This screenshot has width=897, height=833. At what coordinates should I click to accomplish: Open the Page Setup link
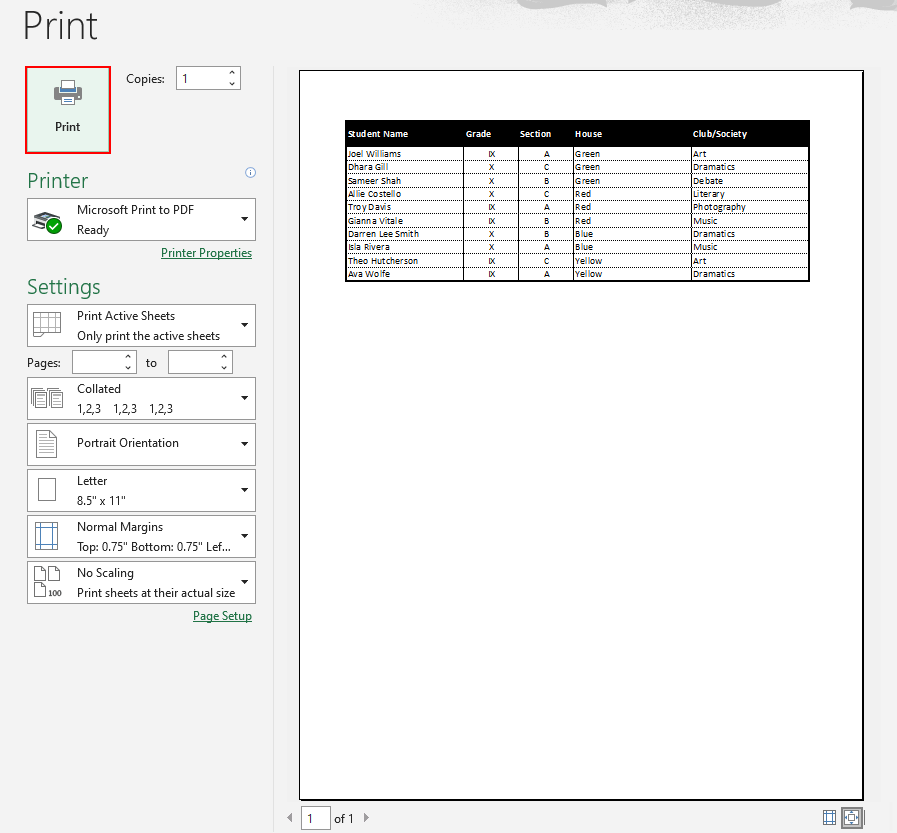coord(222,616)
